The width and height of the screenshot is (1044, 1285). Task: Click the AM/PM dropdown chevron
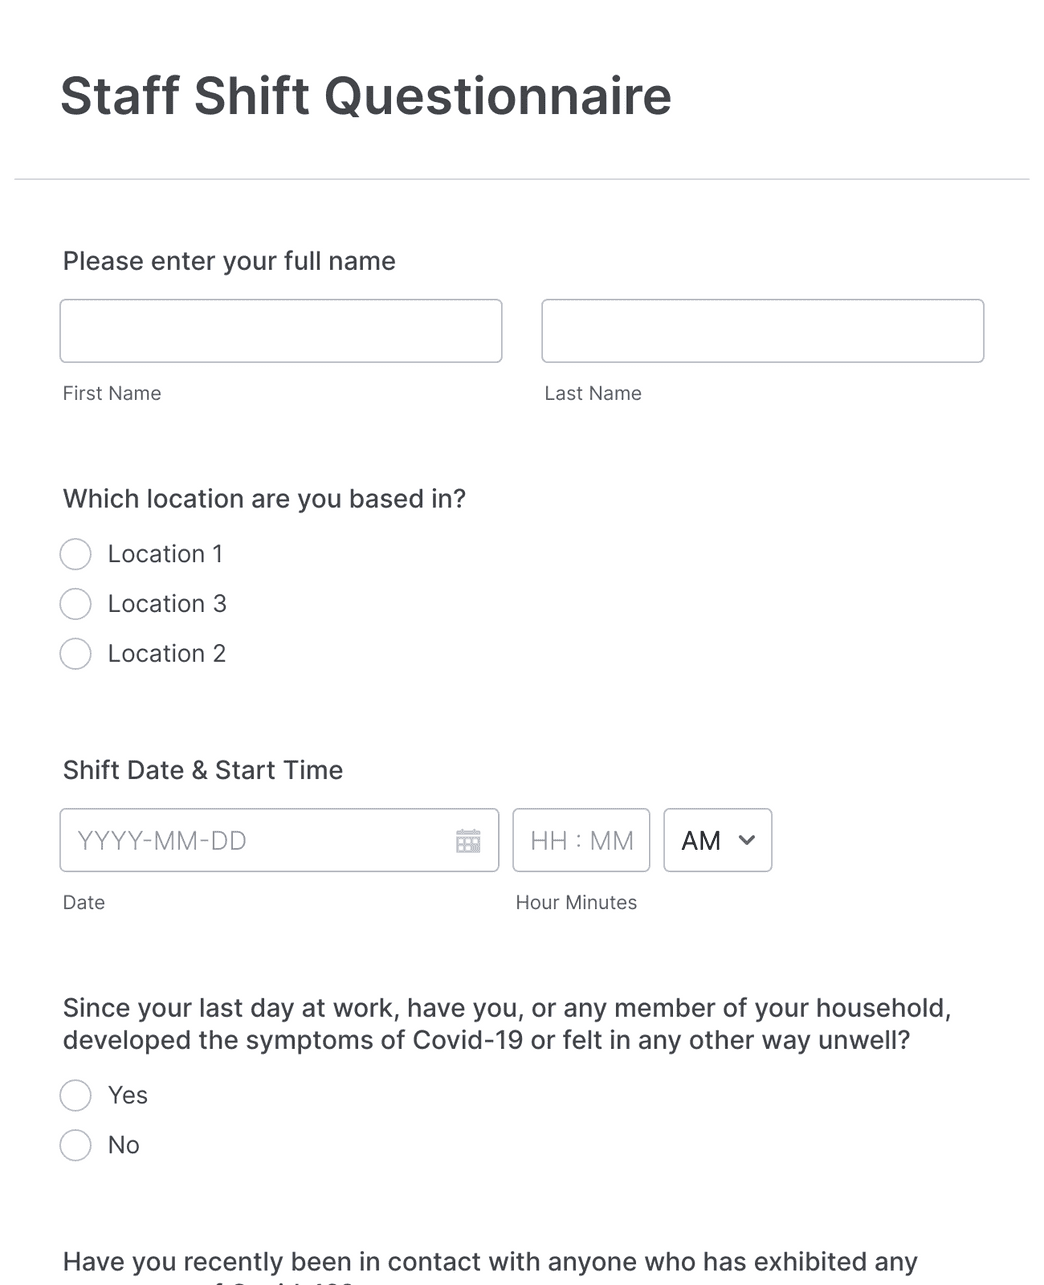(x=746, y=840)
